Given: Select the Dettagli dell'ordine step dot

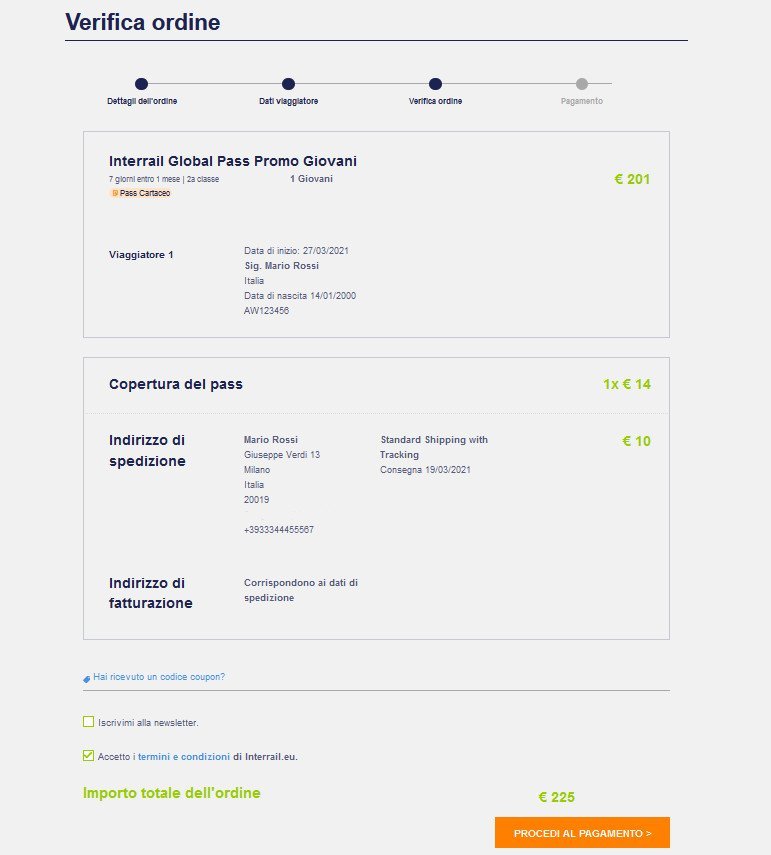Looking at the screenshot, I should point(141,84).
